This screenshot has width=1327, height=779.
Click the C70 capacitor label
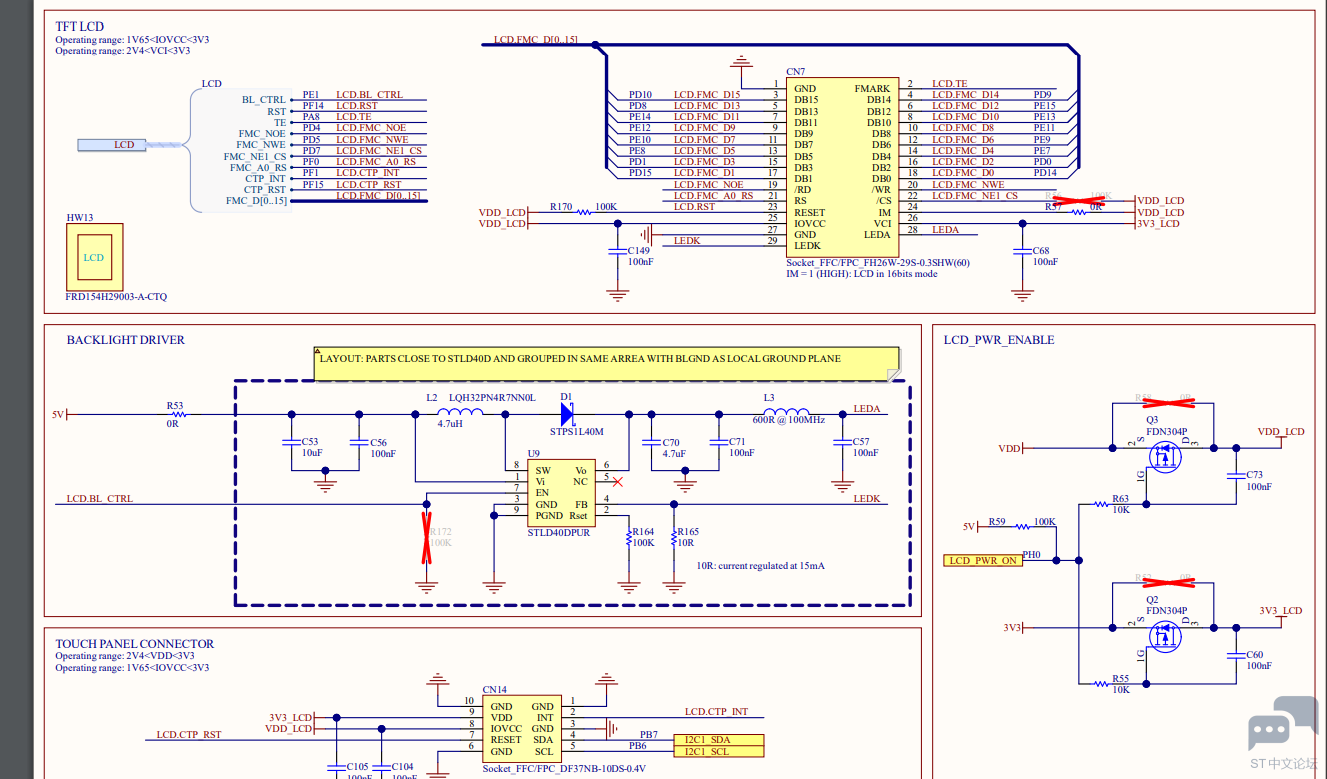(x=671, y=442)
